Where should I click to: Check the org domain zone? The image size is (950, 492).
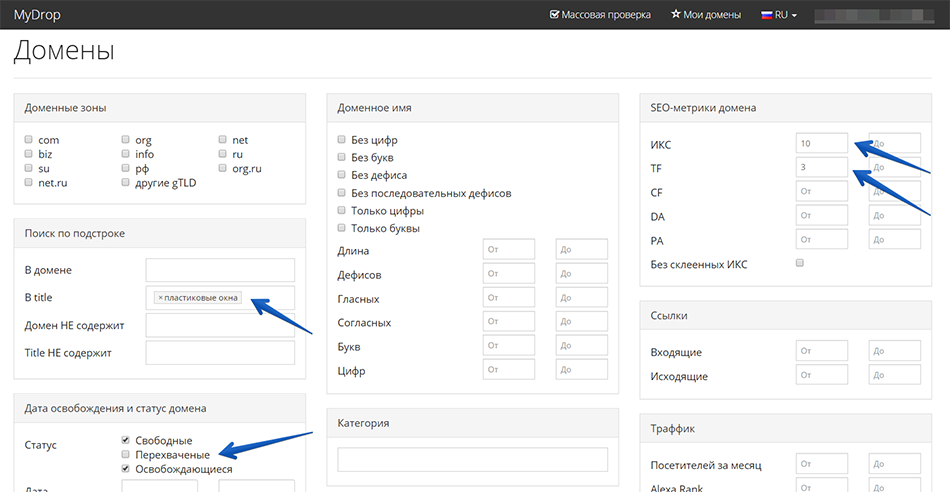pos(125,139)
